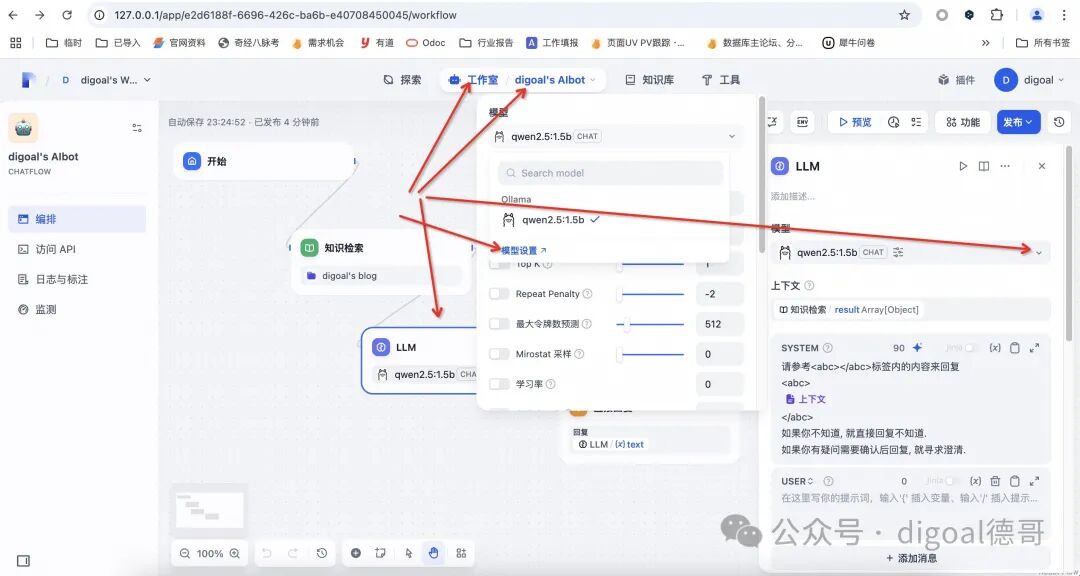Enable the Mirostat 采样 toggle
The image size is (1080, 576).
pos(499,354)
